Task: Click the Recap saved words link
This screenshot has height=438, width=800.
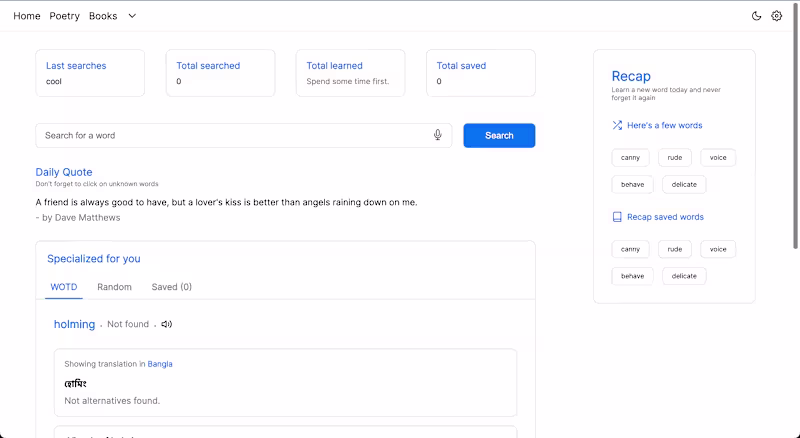Action: [665, 217]
